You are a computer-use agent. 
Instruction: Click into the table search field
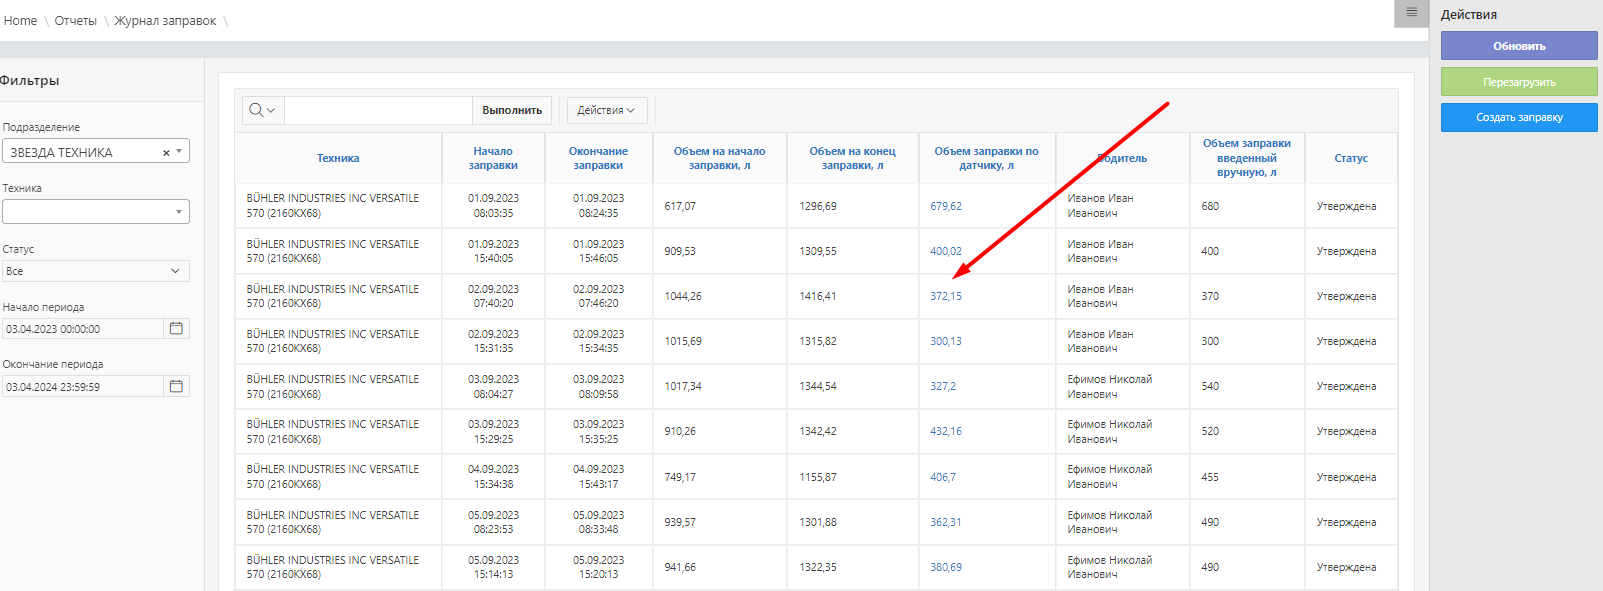coord(378,111)
